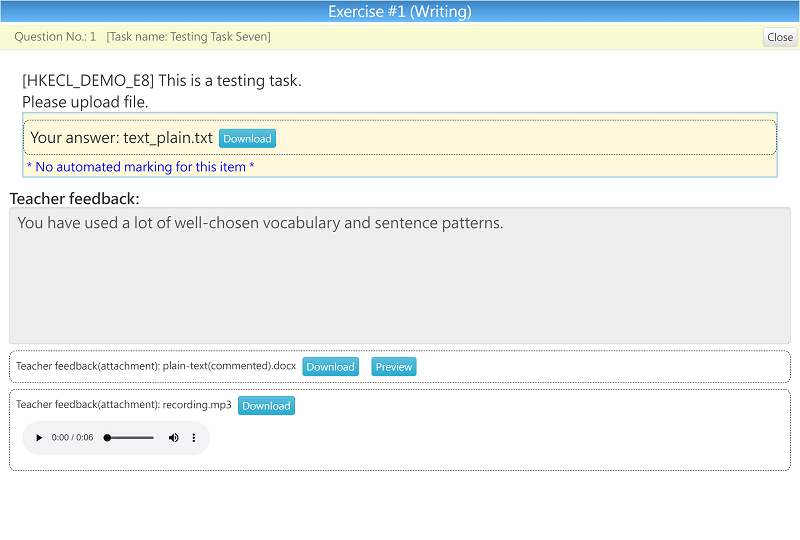Screen dimensions: 800x540
Task: Download plain-text(commented).docx attachment
Action: (330, 367)
